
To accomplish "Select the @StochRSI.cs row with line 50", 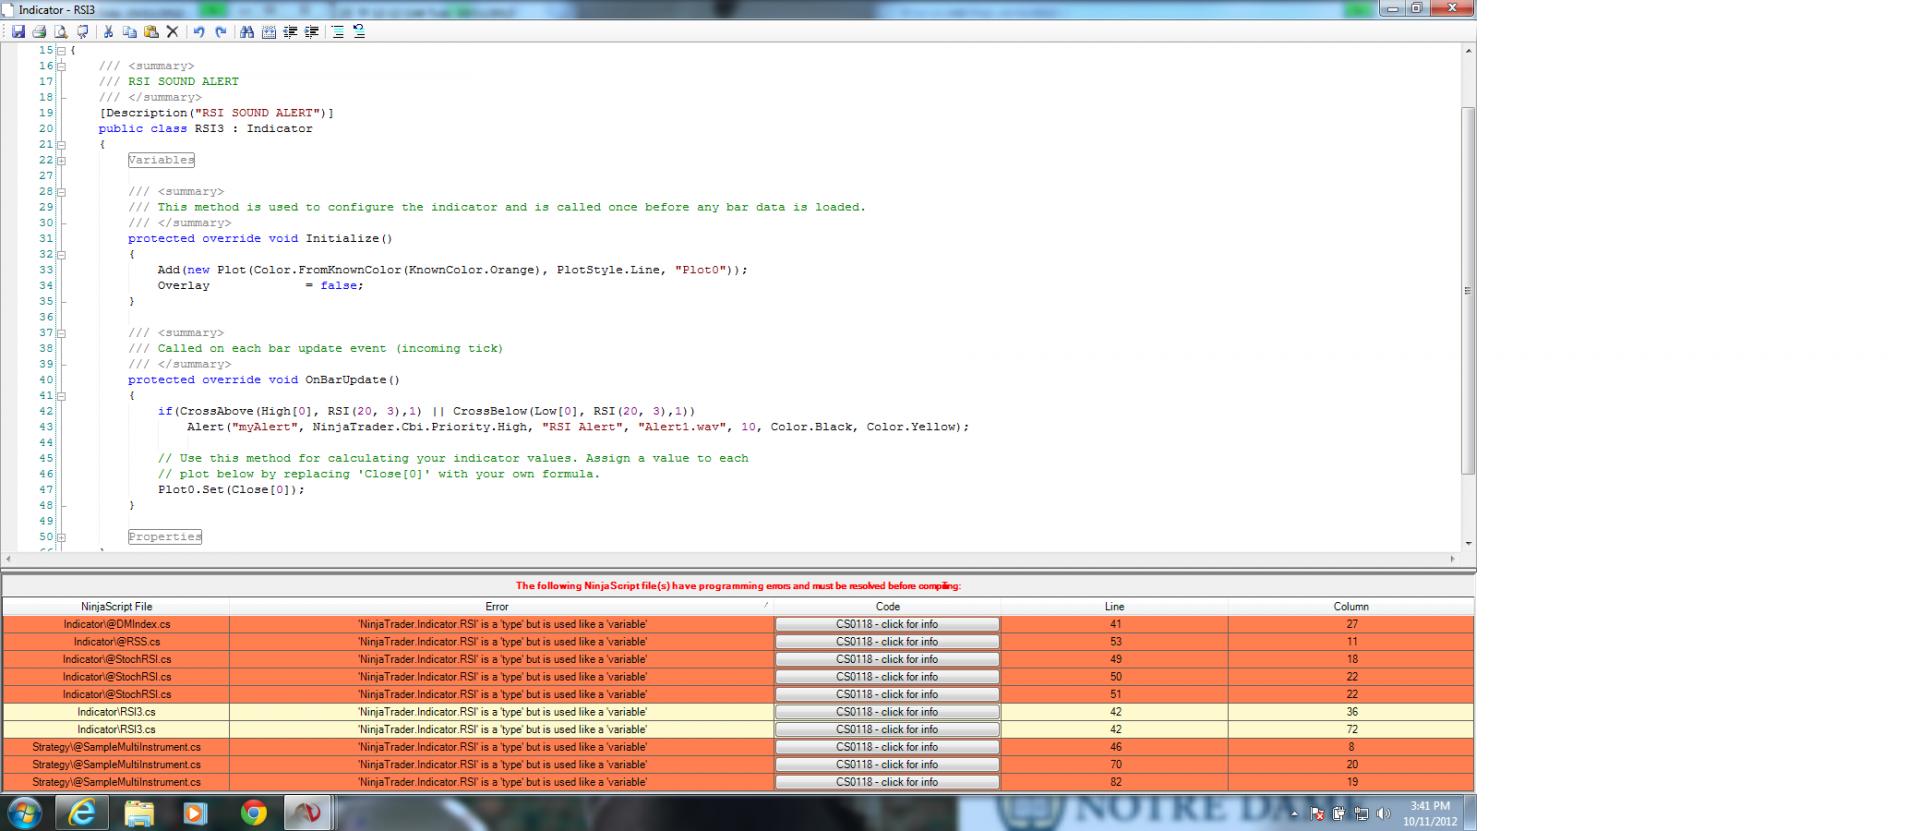I will pyautogui.click(x=738, y=677).
